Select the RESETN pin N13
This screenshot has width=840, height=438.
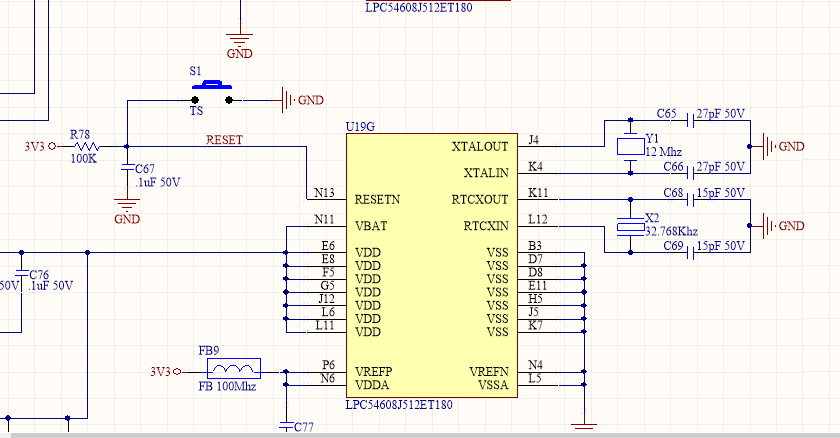327,199
